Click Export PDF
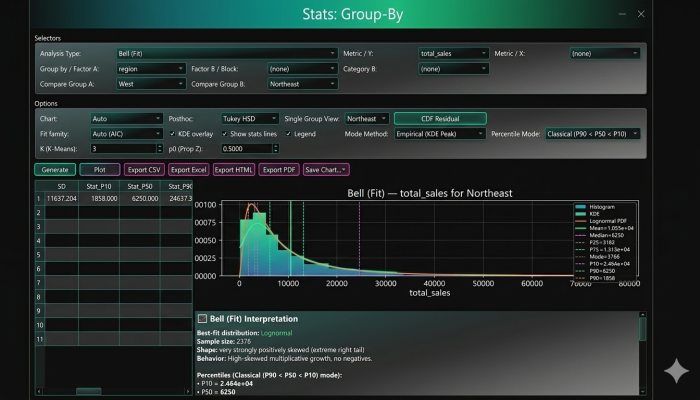 (x=278, y=170)
